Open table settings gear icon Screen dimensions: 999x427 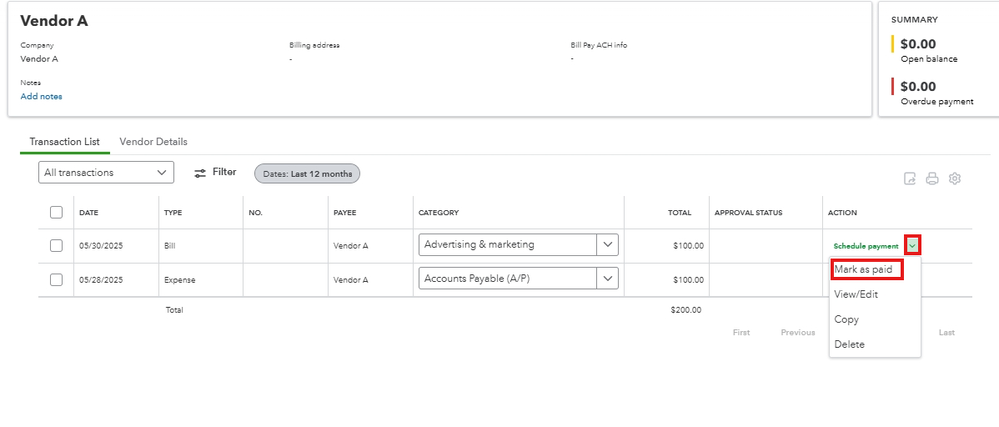pos(955,179)
